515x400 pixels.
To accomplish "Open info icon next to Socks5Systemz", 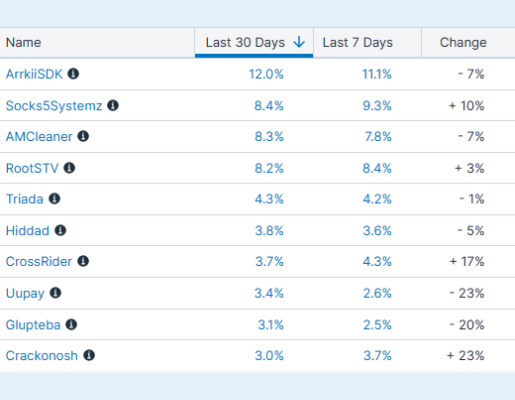I will [113, 105].
